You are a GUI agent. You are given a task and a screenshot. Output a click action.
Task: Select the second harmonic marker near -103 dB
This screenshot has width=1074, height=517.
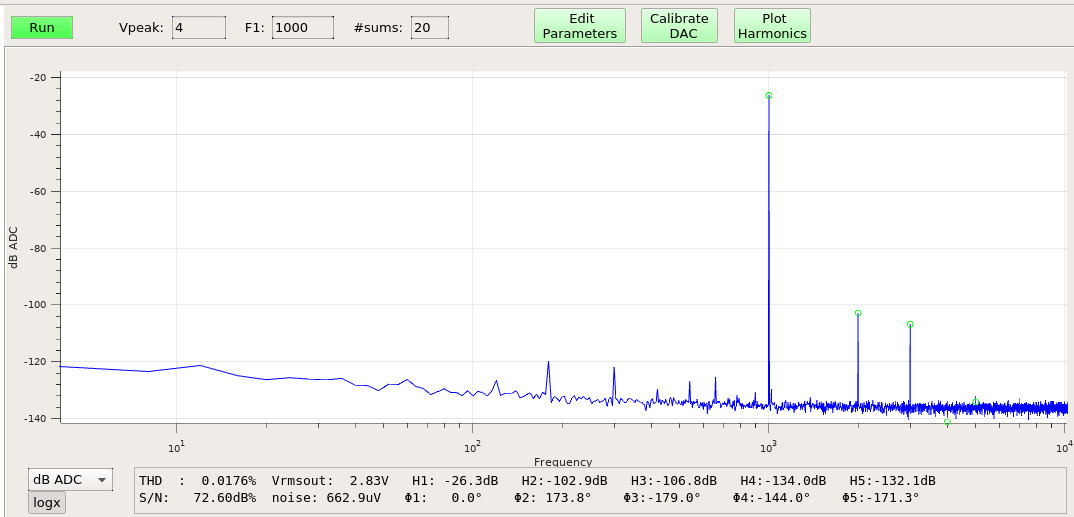(x=858, y=313)
